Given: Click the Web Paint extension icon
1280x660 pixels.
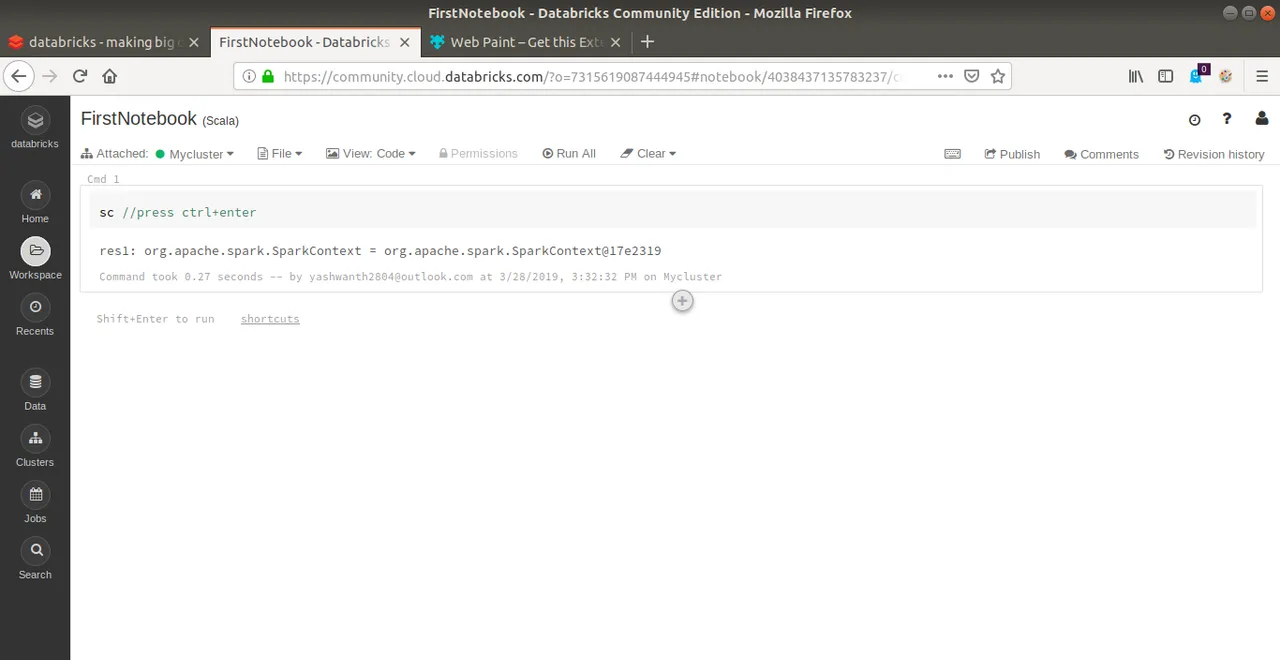Looking at the screenshot, I should (1226, 76).
